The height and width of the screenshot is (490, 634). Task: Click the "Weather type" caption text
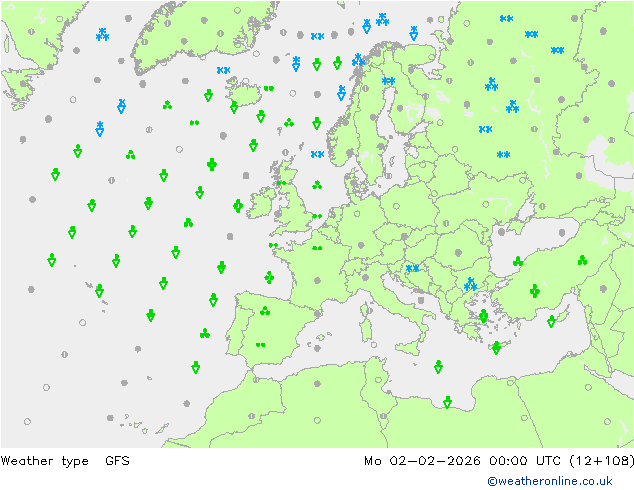(44, 461)
